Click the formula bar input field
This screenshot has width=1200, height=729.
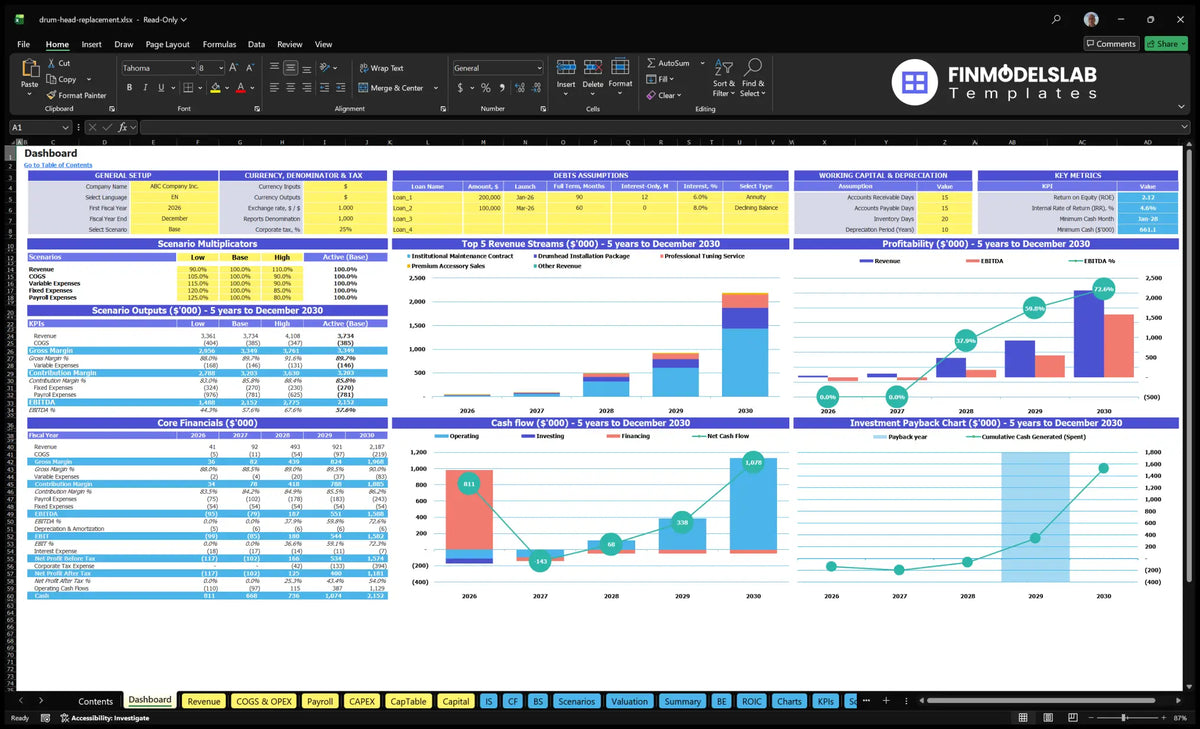point(664,128)
